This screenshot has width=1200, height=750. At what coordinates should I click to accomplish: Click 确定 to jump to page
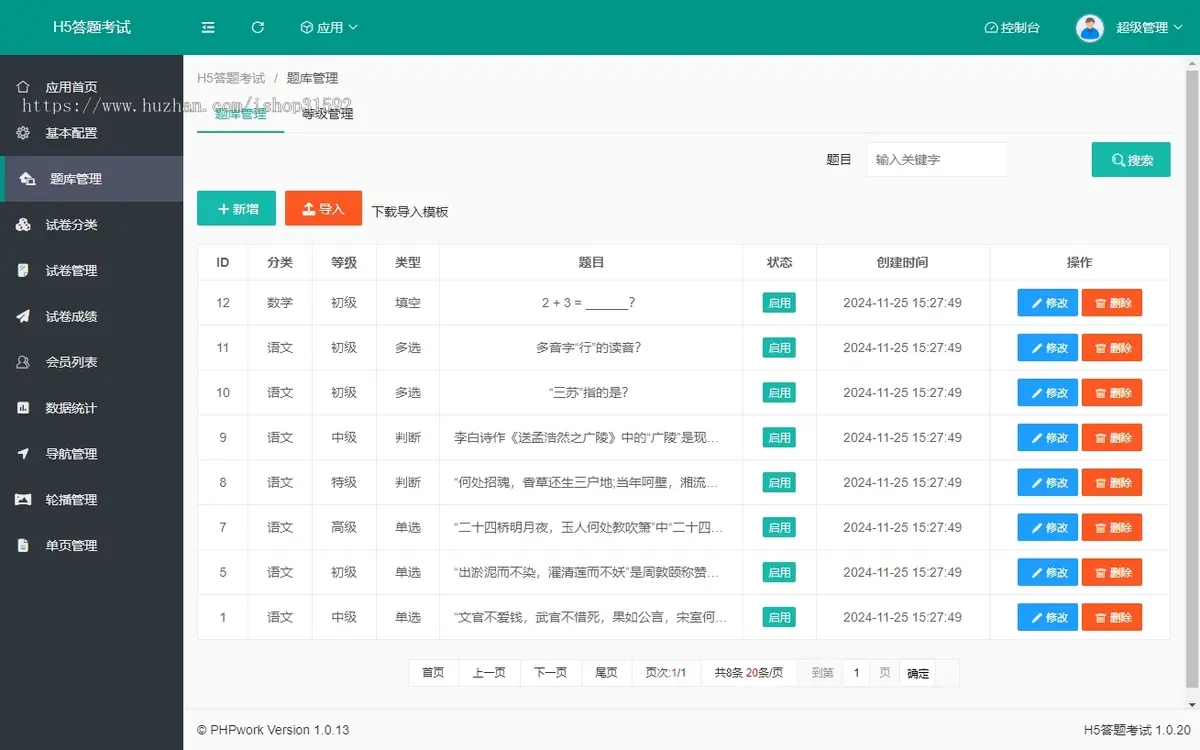918,673
